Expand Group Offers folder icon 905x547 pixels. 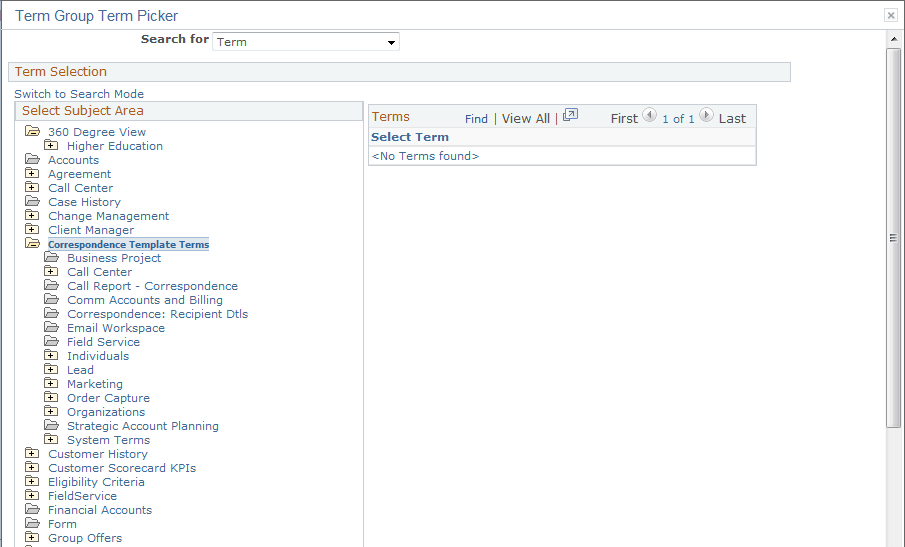click(32, 537)
